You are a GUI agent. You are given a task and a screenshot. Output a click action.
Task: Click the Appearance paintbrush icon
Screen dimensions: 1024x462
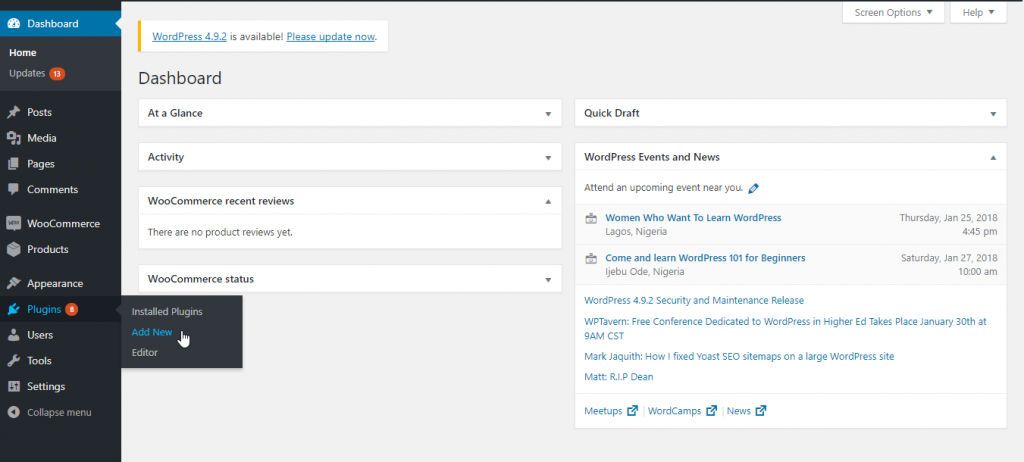point(14,284)
